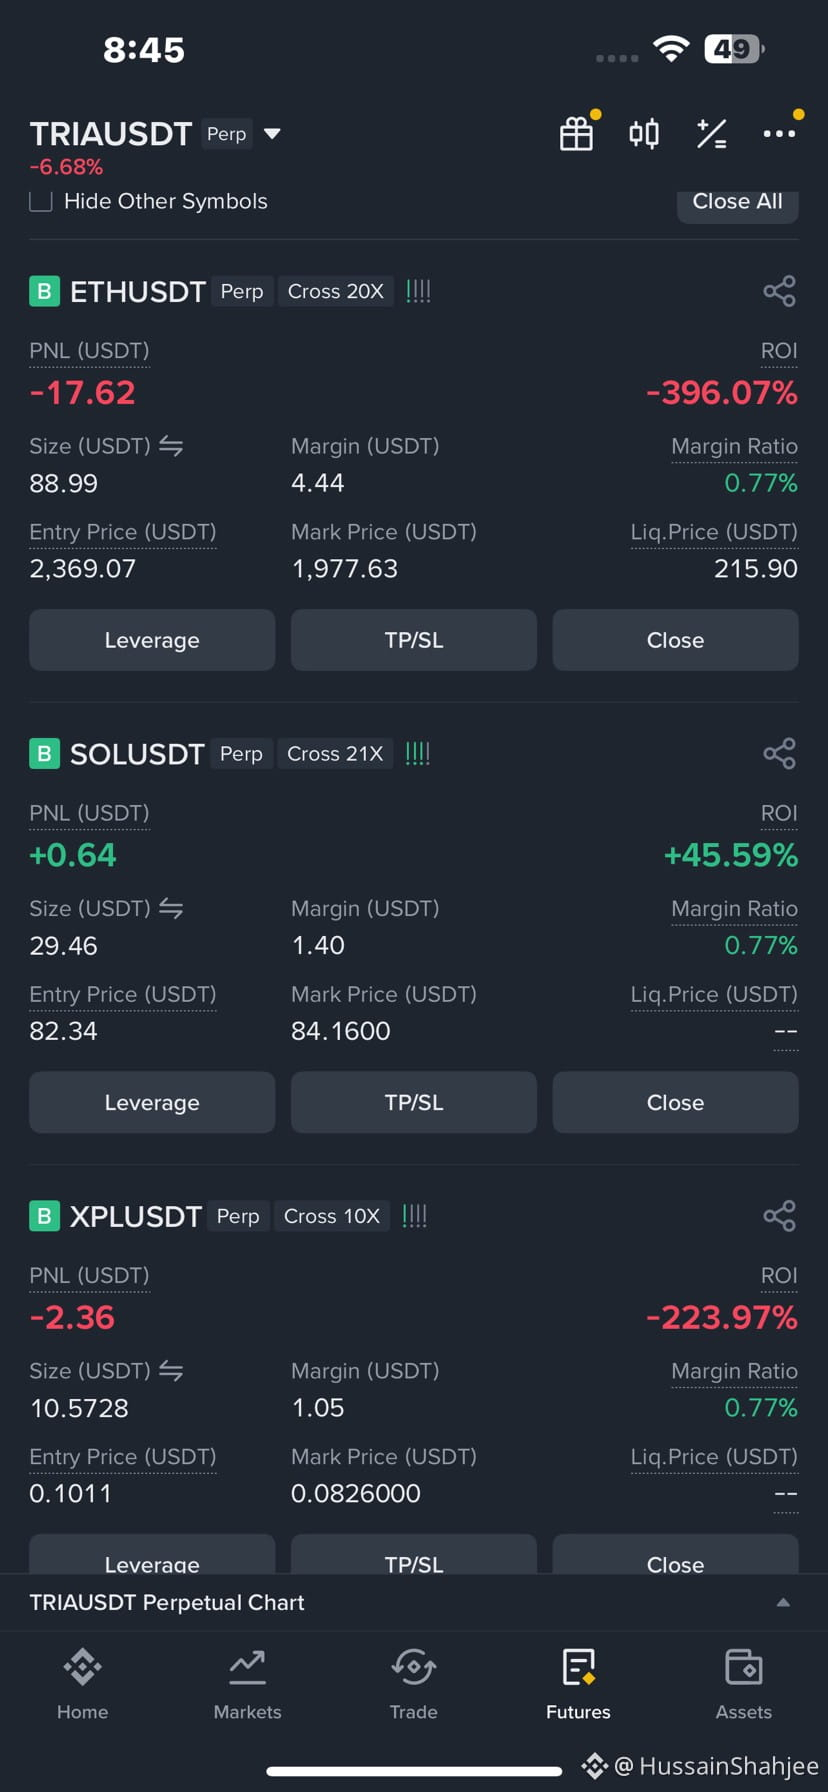Adjust Leverage for the ETHUSDT position
Viewport: 828px width, 1792px height.
[x=152, y=640]
